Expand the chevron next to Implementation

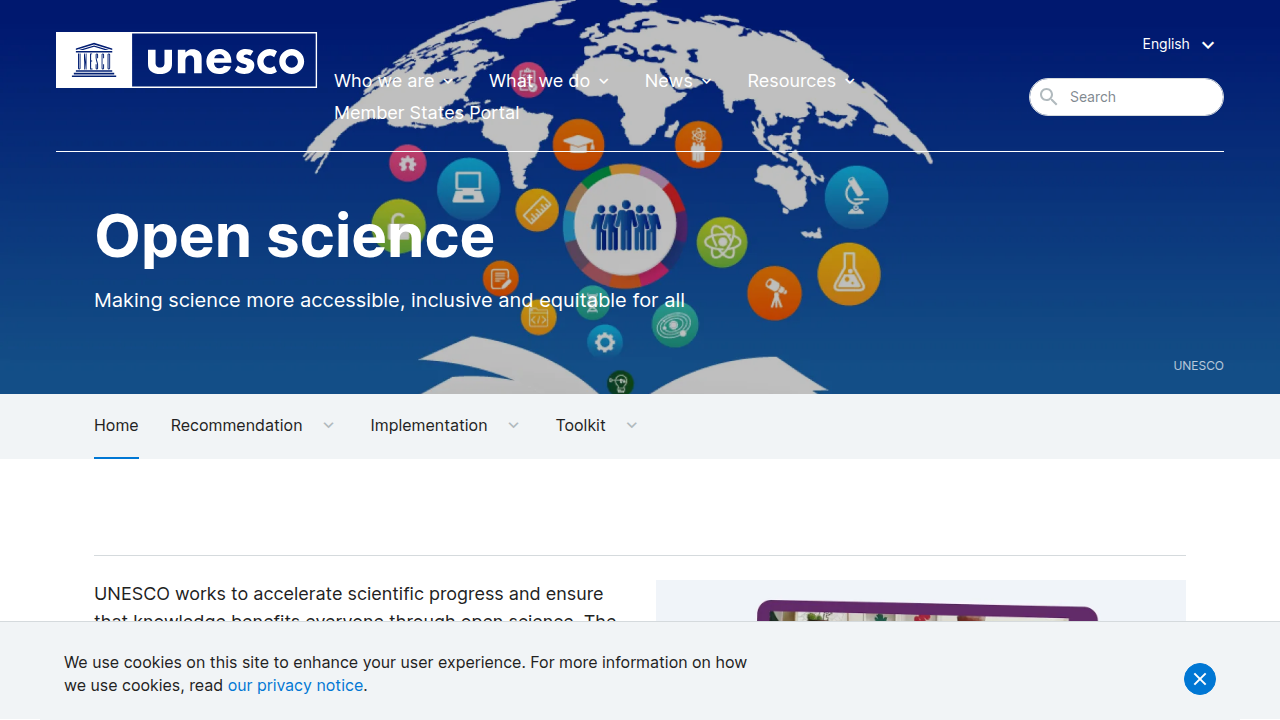pyautogui.click(x=513, y=425)
